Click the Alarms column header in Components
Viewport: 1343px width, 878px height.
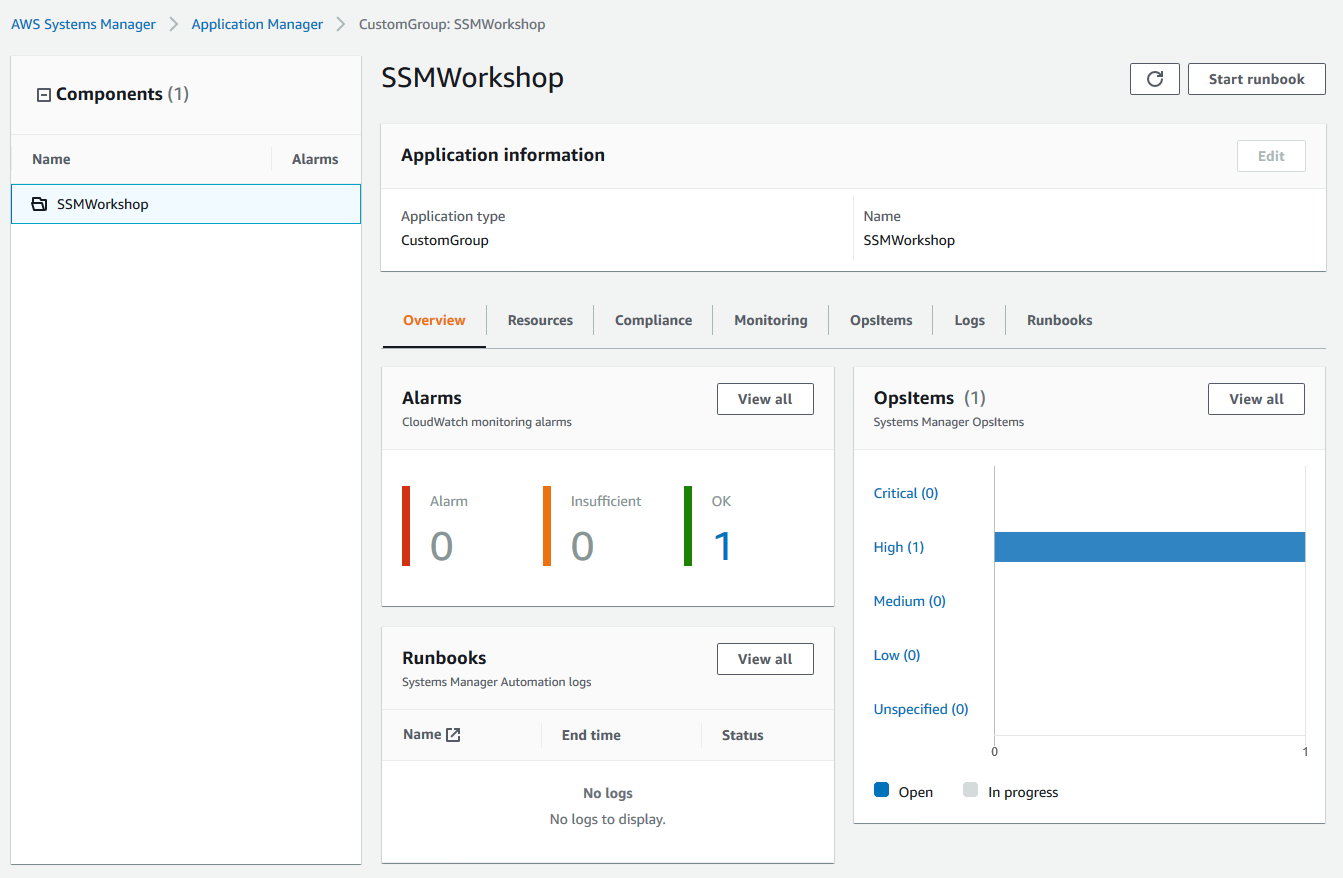tap(315, 159)
